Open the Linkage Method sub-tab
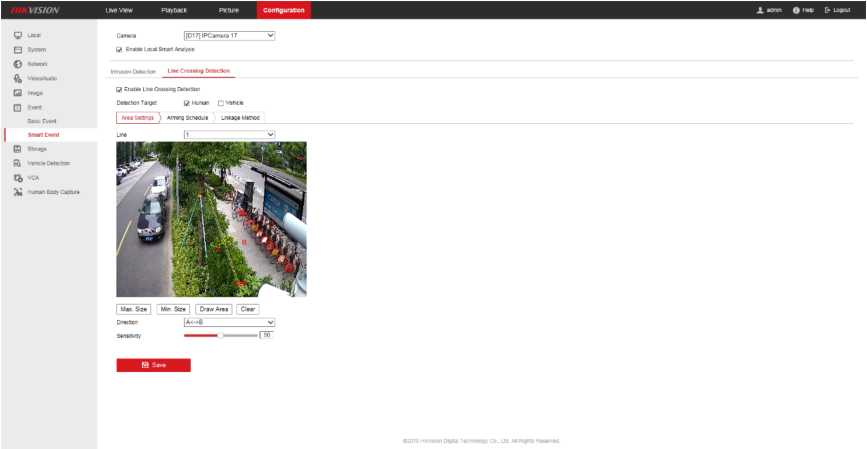867x449 pixels. (240, 118)
